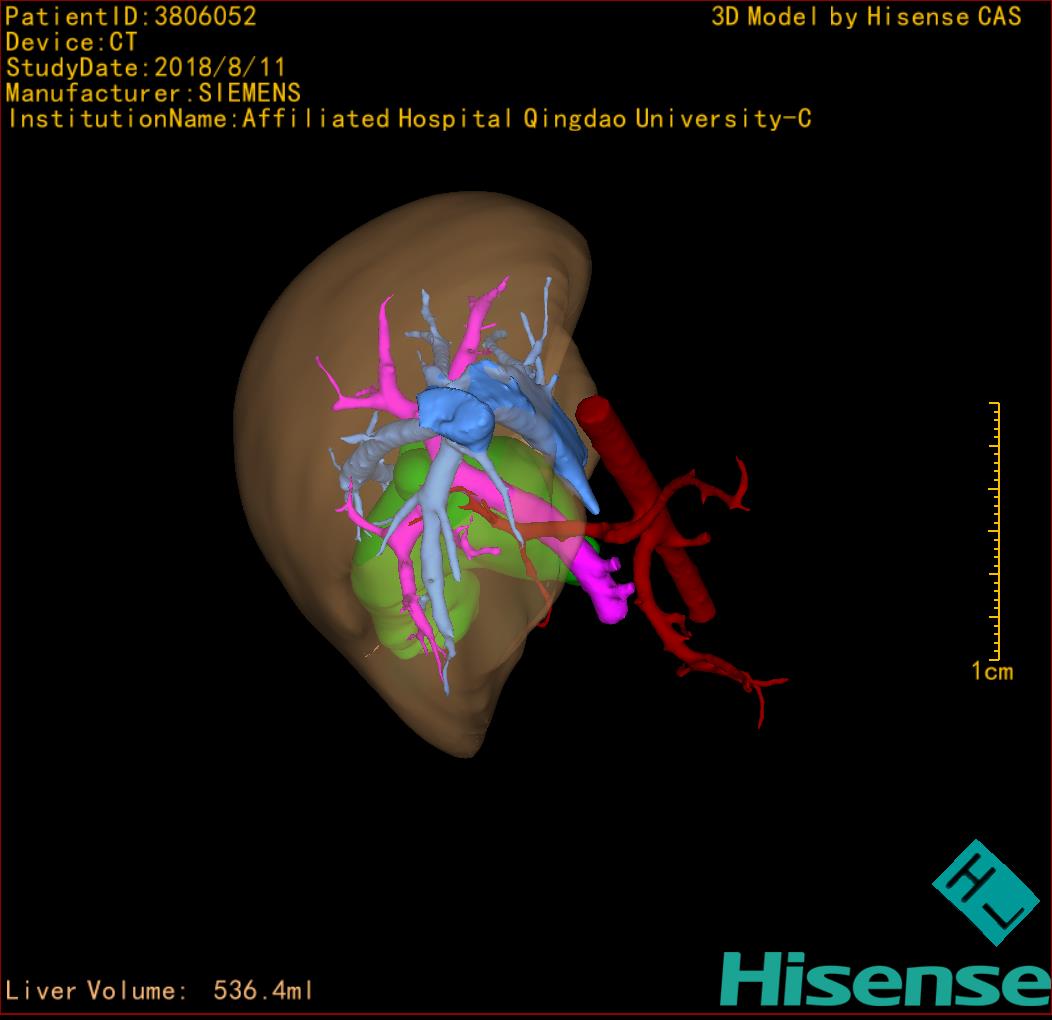Click the StudyDate:2018/8/11 label
Screen dimensions: 1052x1020
tap(146, 68)
